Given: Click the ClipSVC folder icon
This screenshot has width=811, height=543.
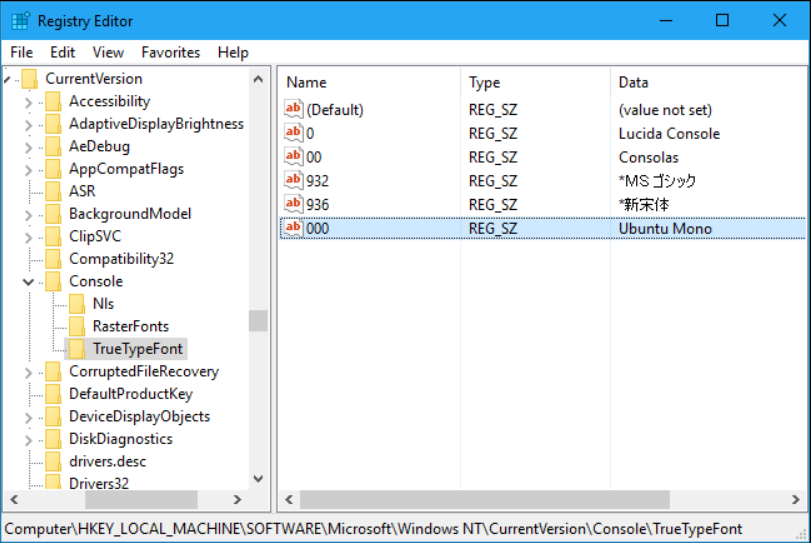Looking at the screenshot, I should tap(53, 236).
